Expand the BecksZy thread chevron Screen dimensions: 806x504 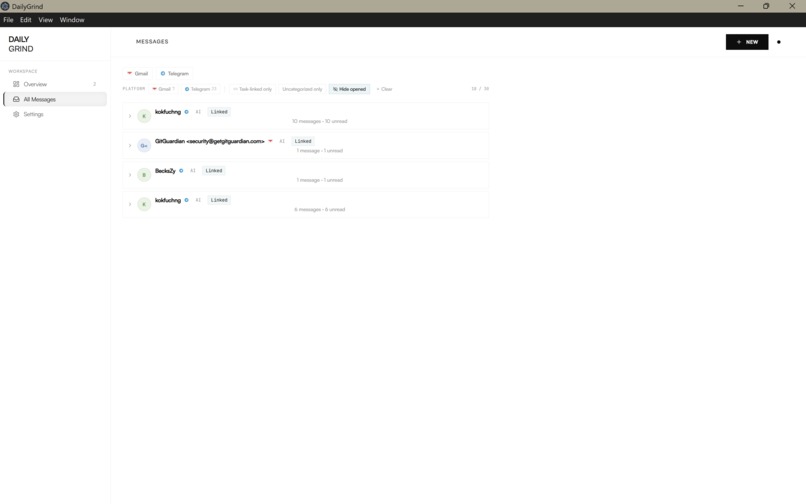pyautogui.click(x=130, y=175)
